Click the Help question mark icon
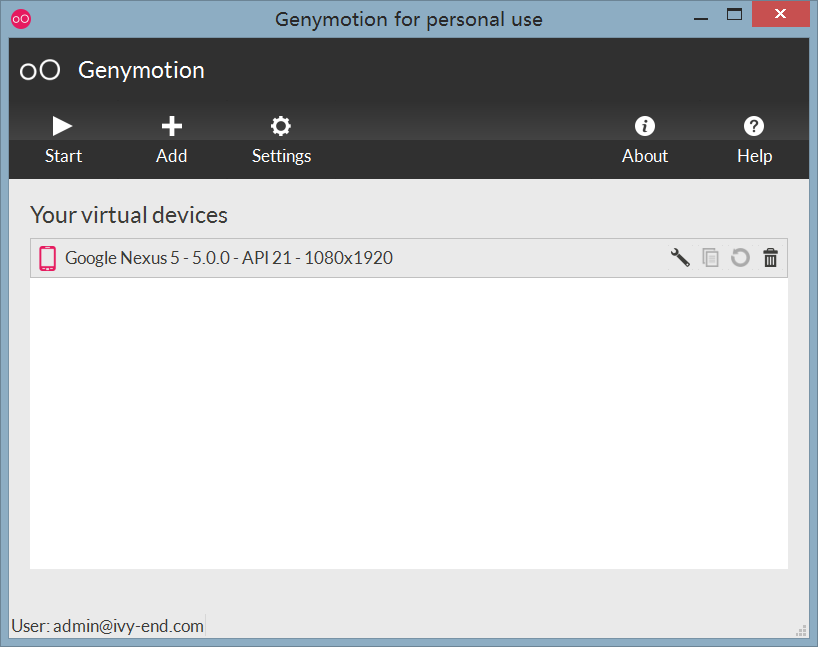The height and width of the screenshot is (647, 818). pos(754,126)
